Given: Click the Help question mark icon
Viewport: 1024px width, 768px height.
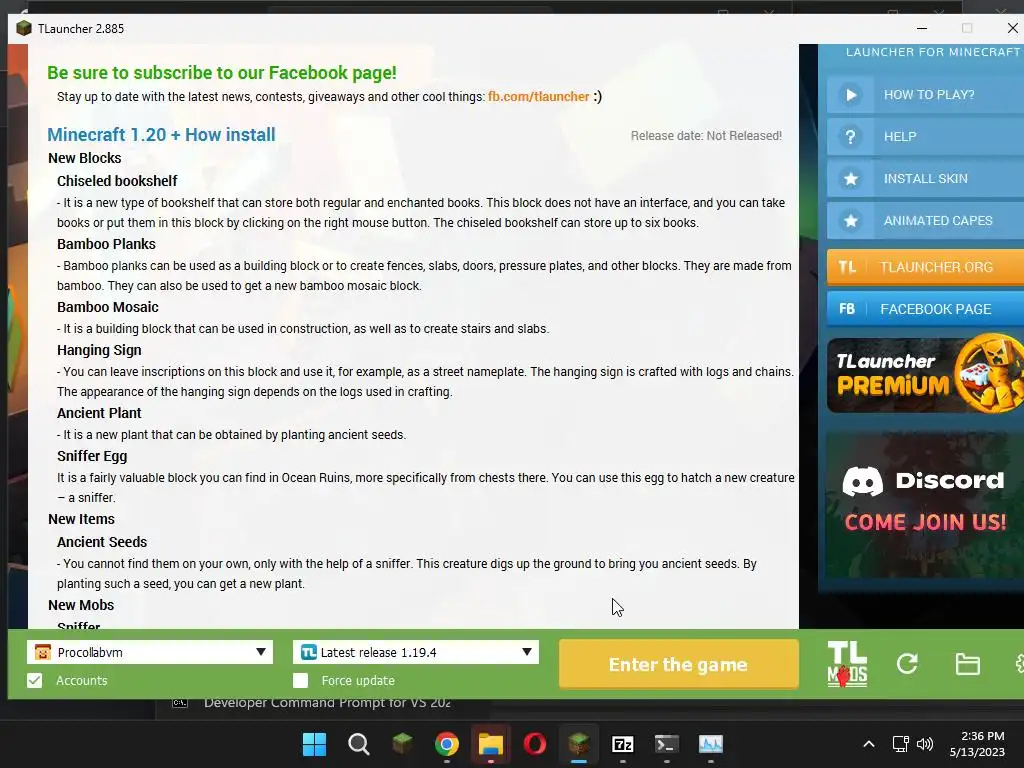Looking at the screenshot, I should [850, 136].
